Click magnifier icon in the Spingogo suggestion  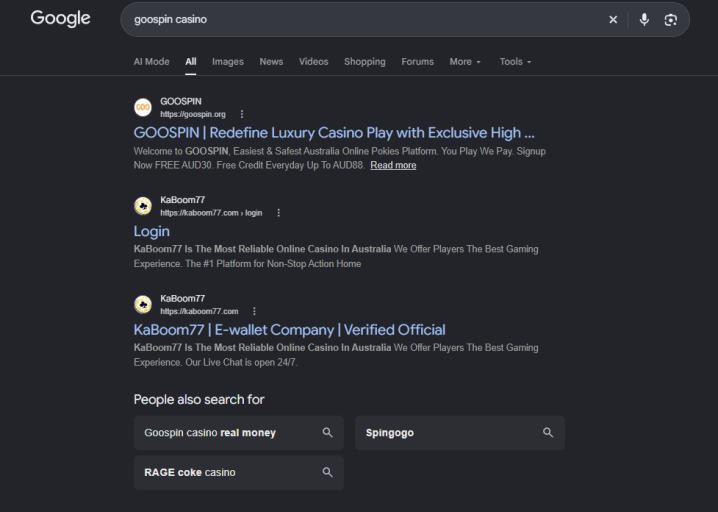(x=548, y=432)
